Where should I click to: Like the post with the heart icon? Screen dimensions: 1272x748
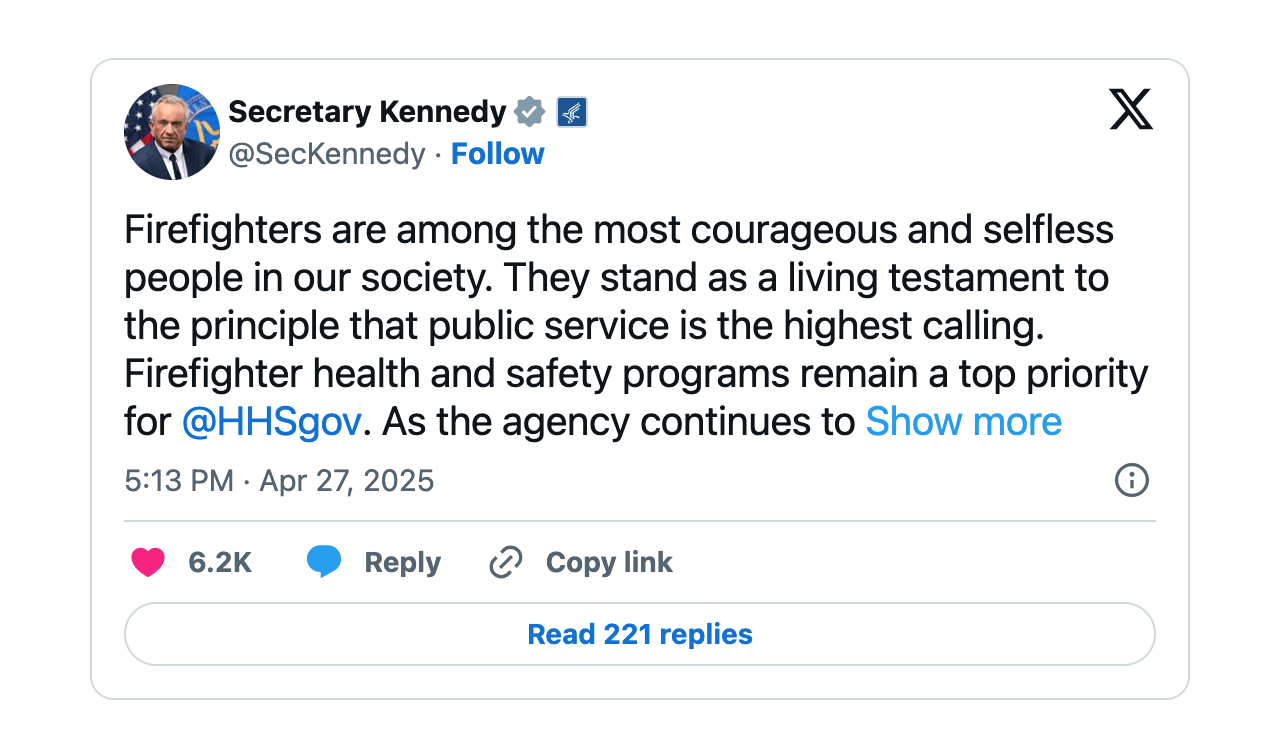point(148,563)
